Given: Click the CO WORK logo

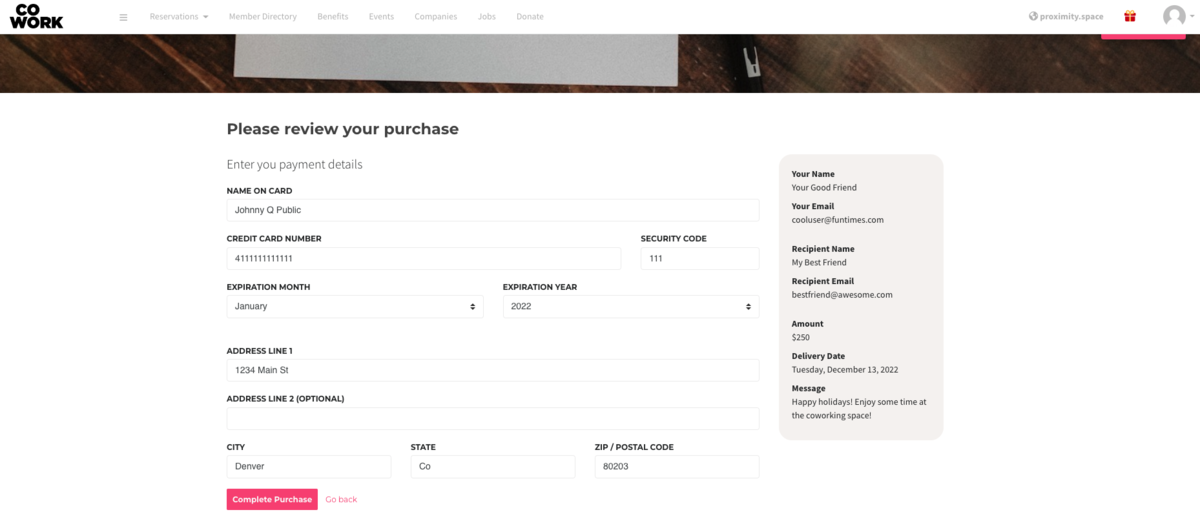Looking at the screenshot, I should click(36, 16).
